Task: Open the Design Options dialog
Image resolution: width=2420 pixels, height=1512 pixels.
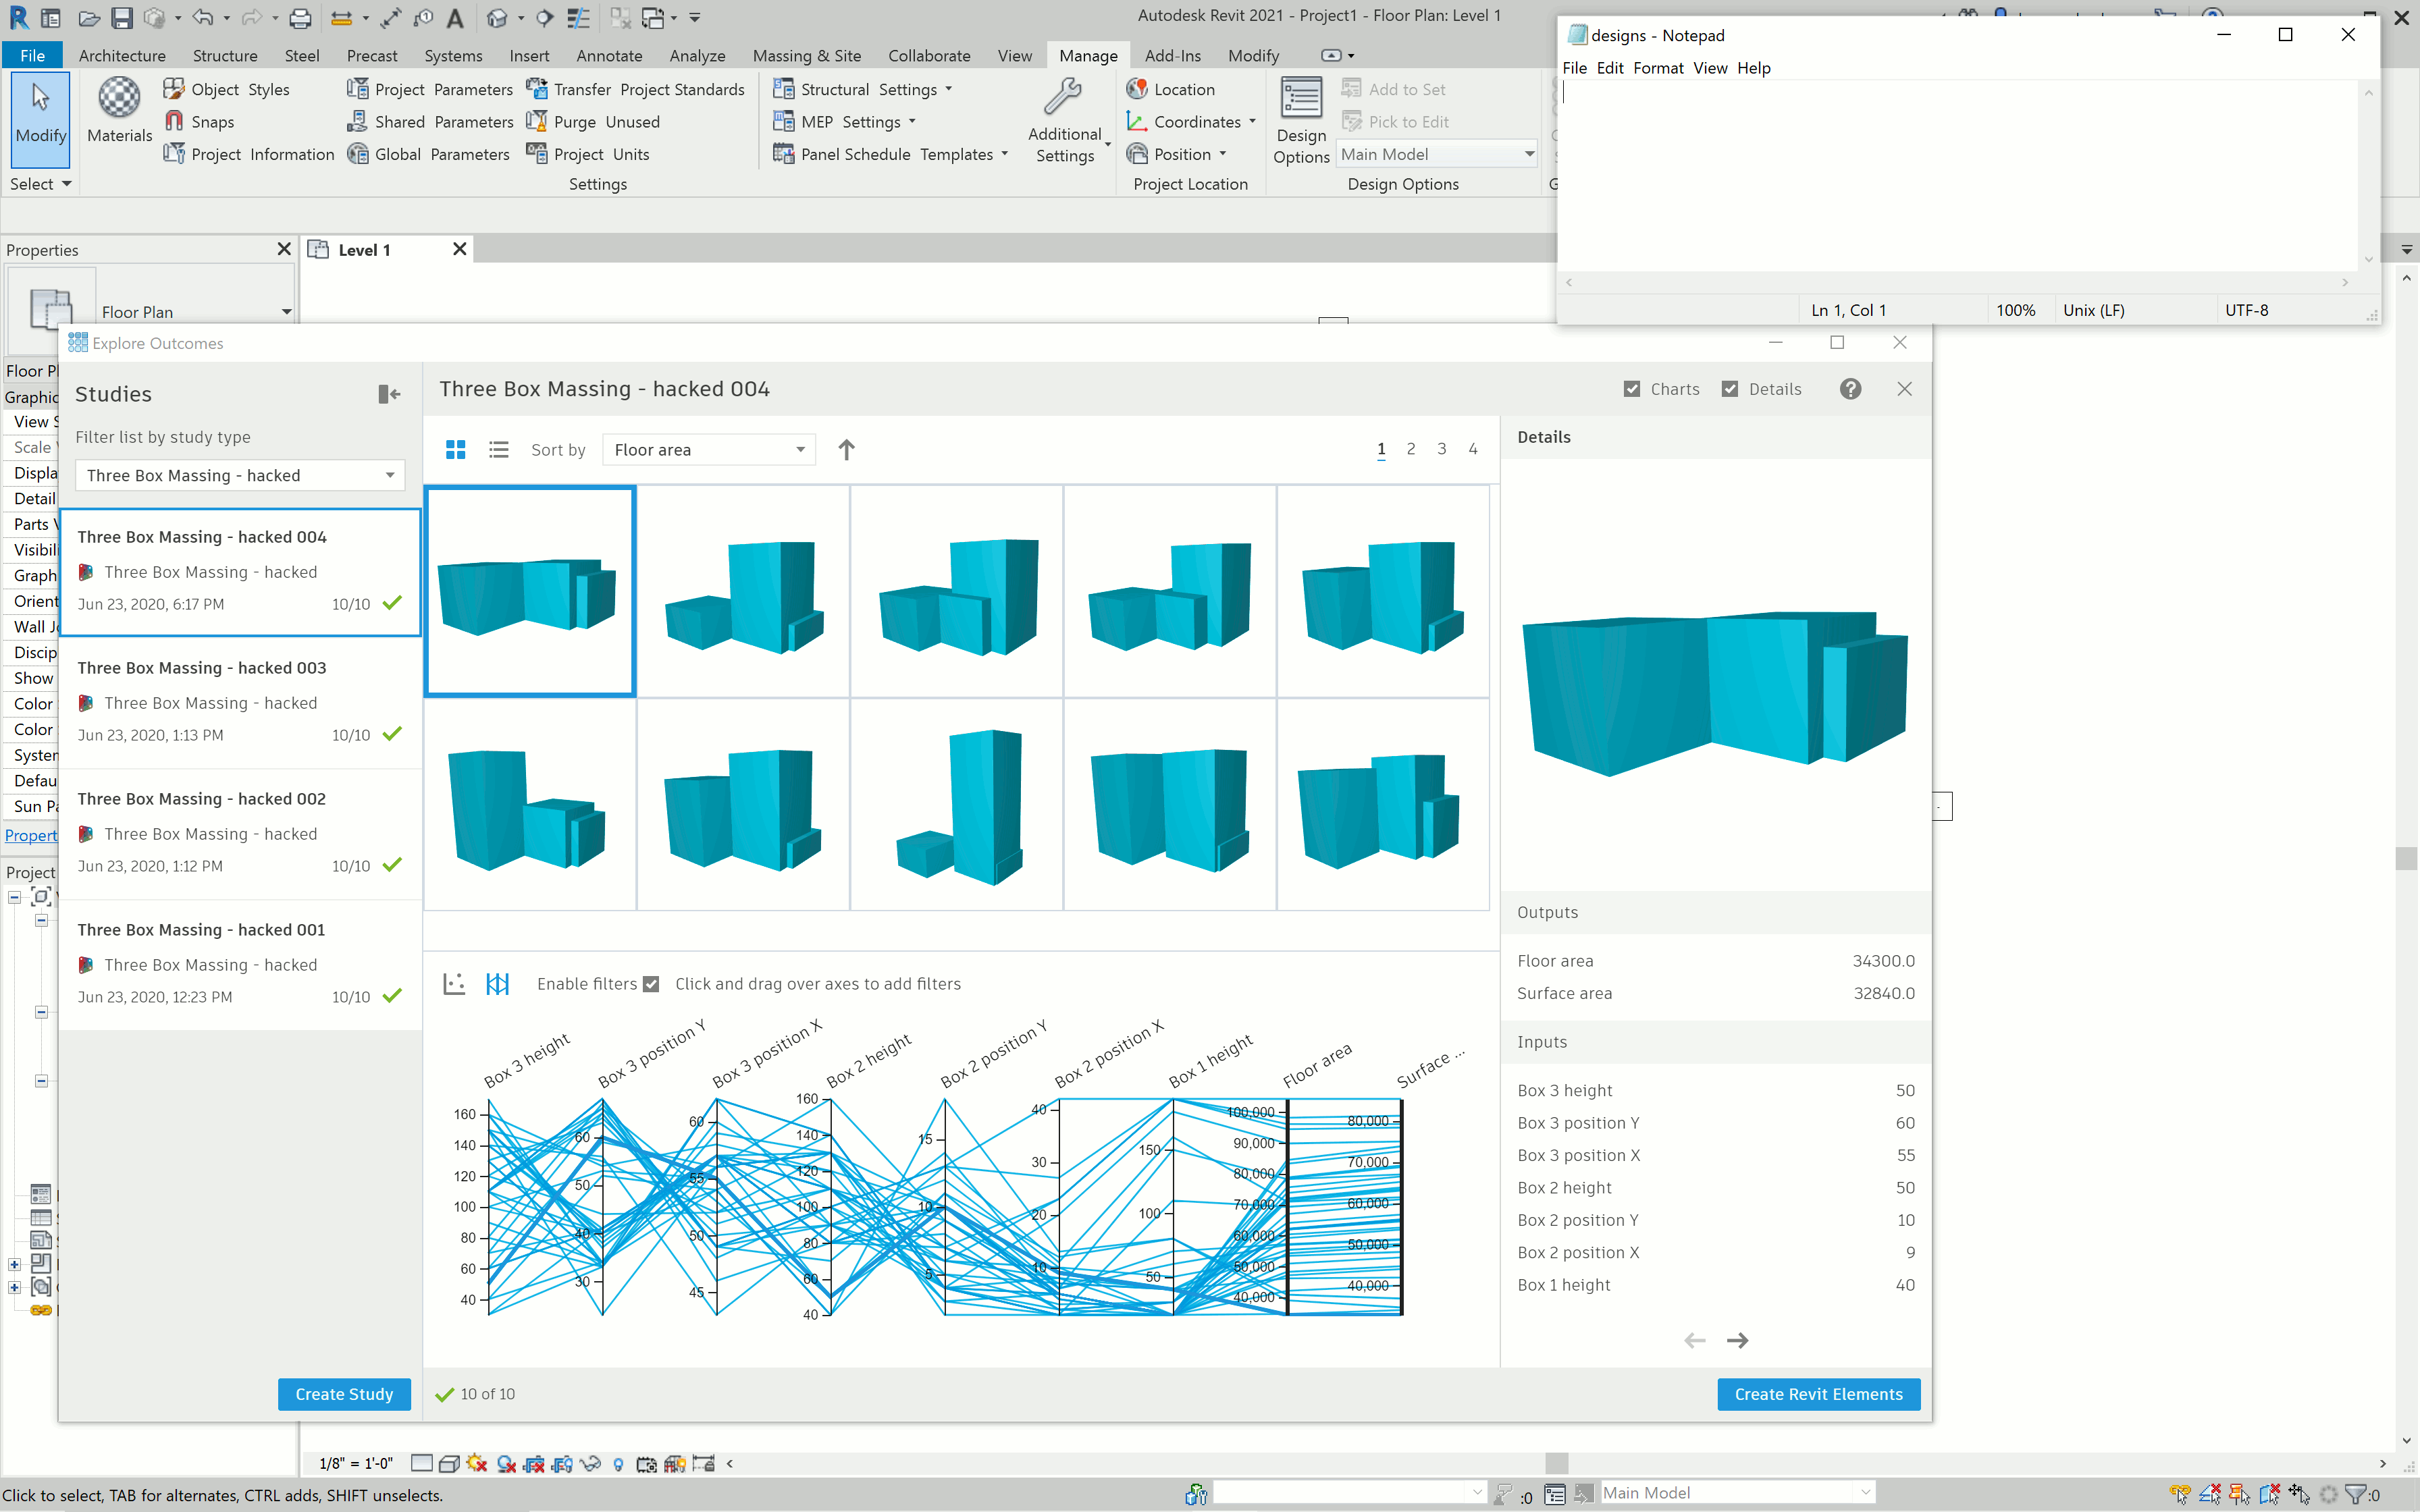Action: click(x=1301, y=121)
